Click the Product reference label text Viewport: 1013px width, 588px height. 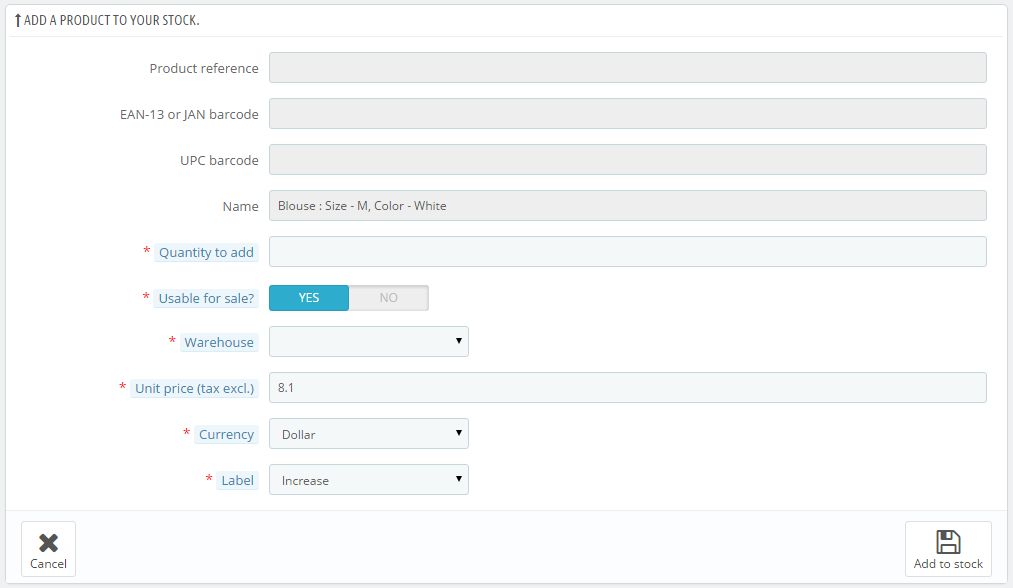204,68
